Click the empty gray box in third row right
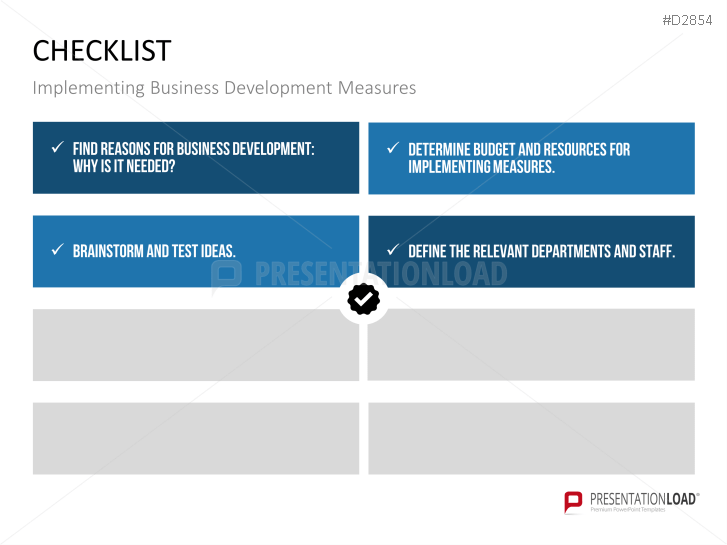727x545 pixels. click(531, 345)
